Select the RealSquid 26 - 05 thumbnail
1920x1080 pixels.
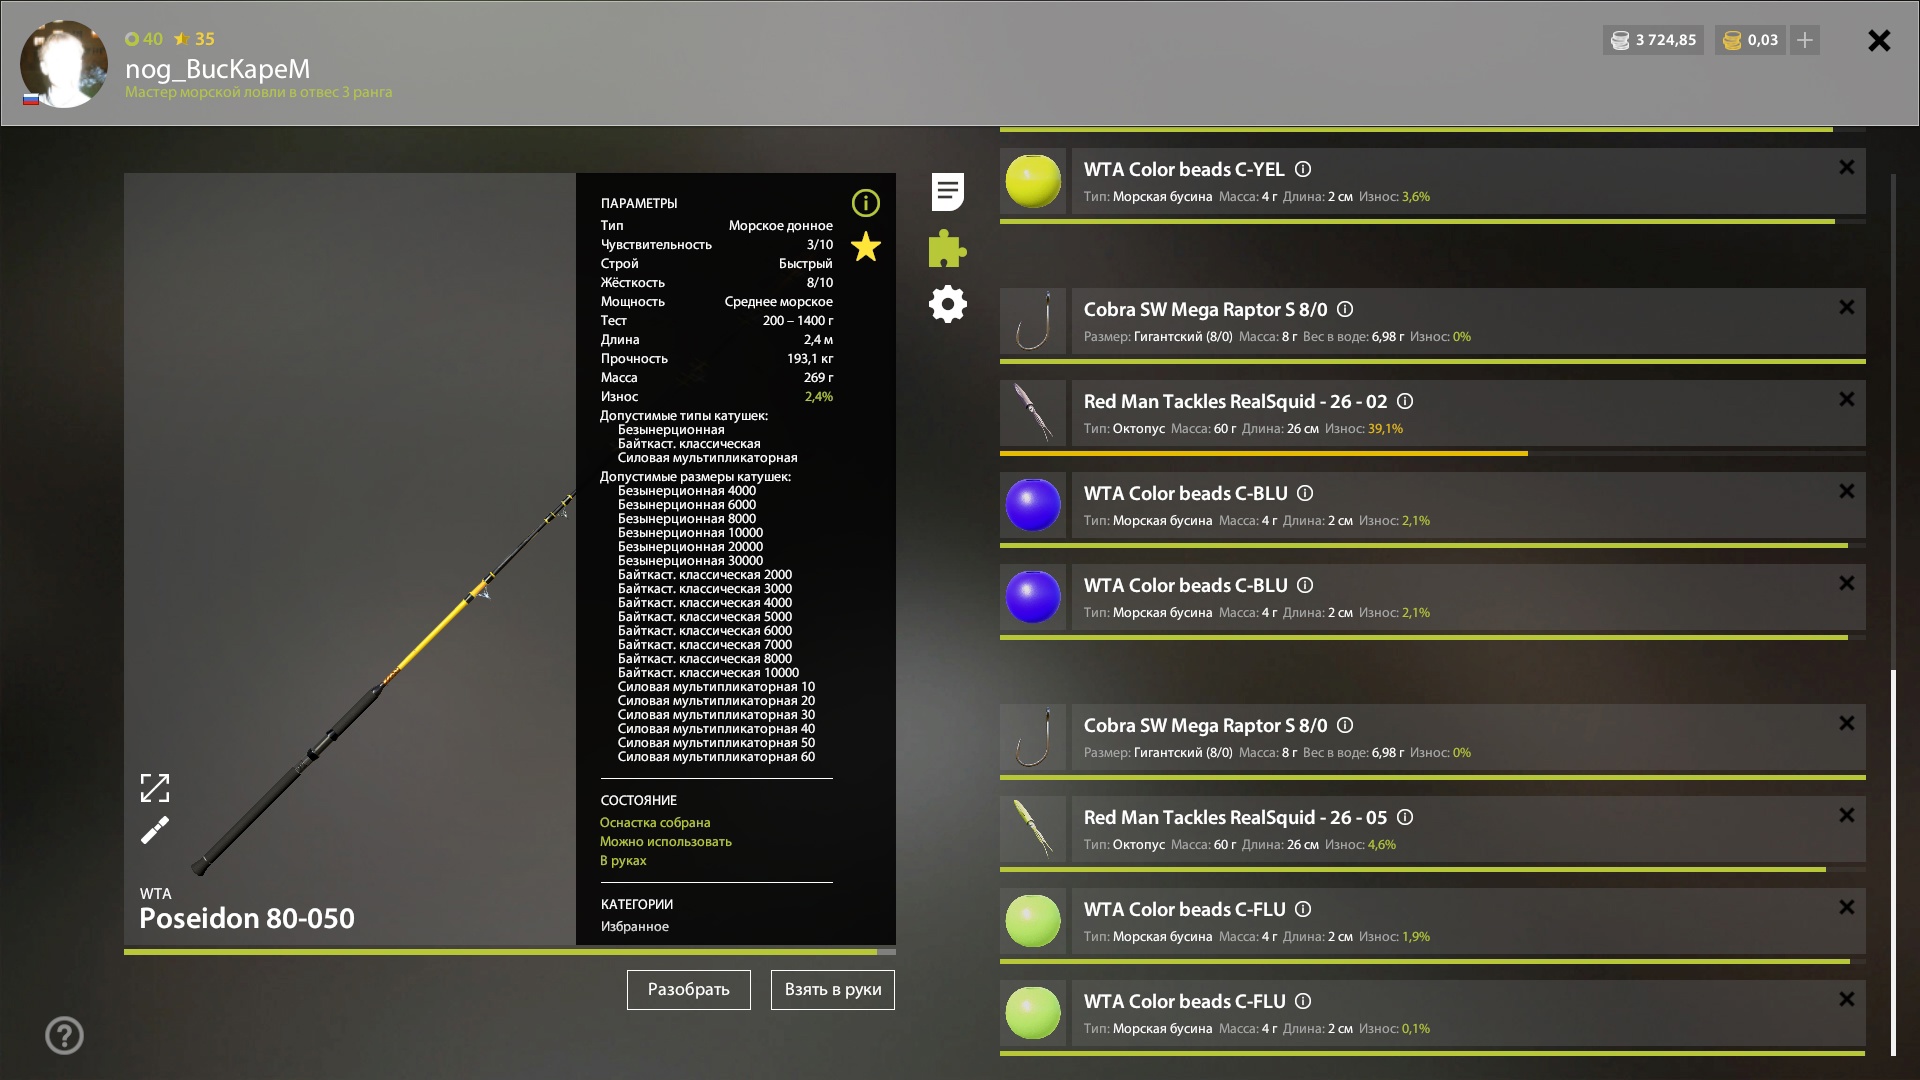tap(1033, 829)
